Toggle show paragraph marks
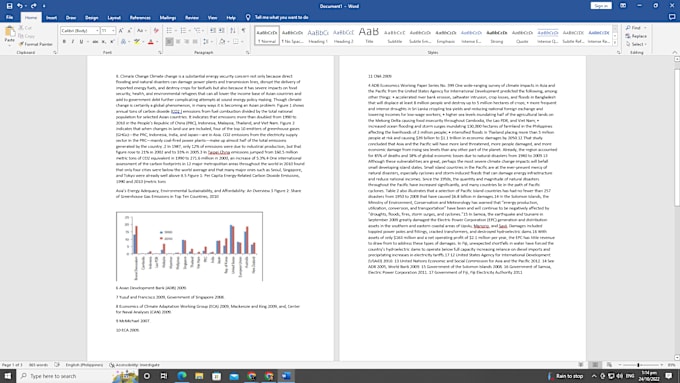This screenshot has width=680, height=383. point(243,31)
